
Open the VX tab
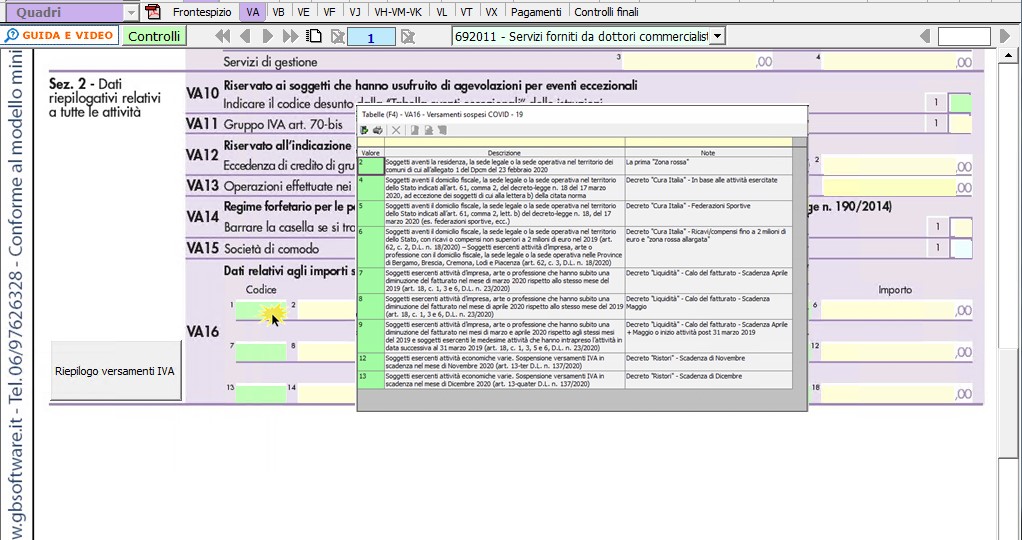[492, 12]
